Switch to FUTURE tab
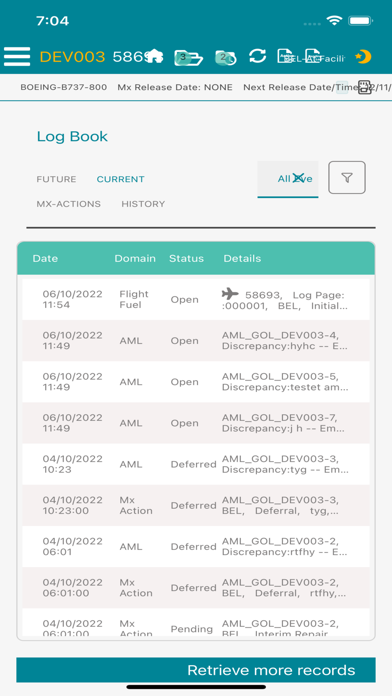 click(x=56, y=179)
